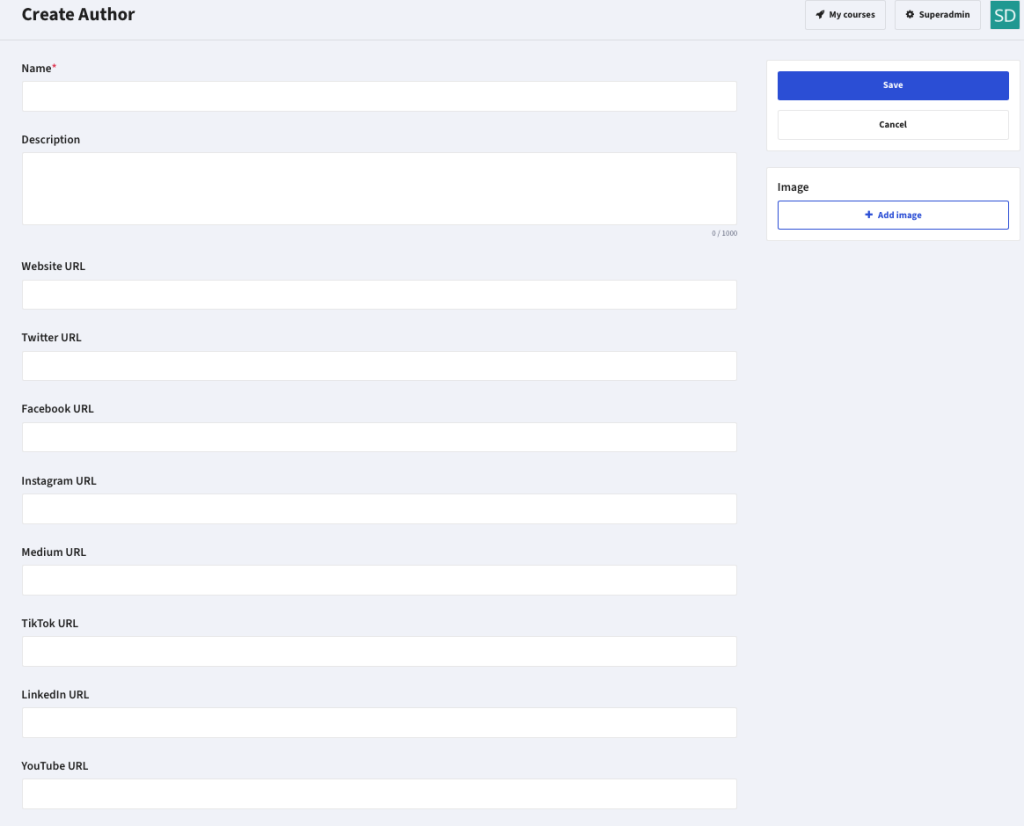Click the Twitter URL field
Screen dimensions: 1024x826
tap(379, 366)
